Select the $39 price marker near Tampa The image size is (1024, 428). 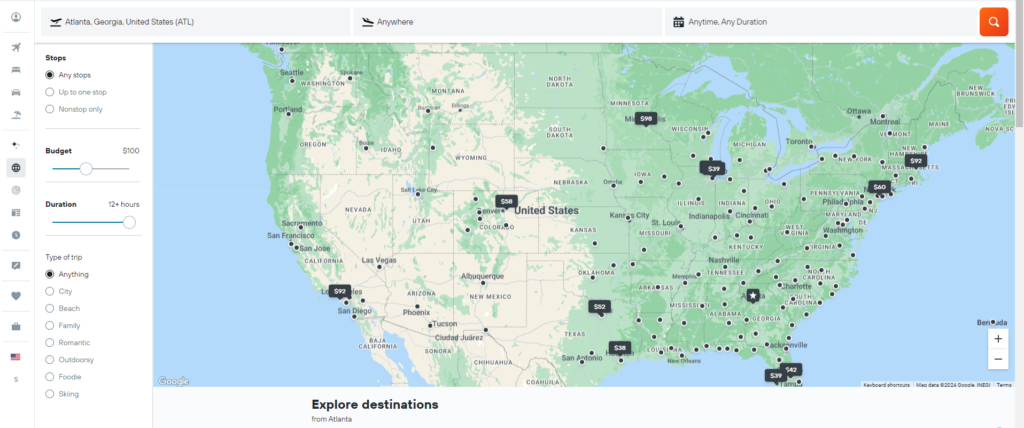tap(775, 375)
